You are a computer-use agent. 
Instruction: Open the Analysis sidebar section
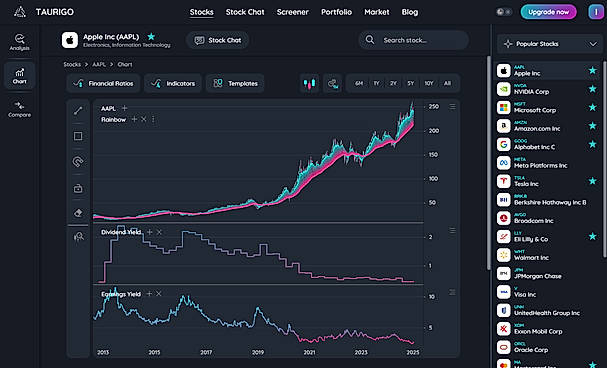[19, 42]
